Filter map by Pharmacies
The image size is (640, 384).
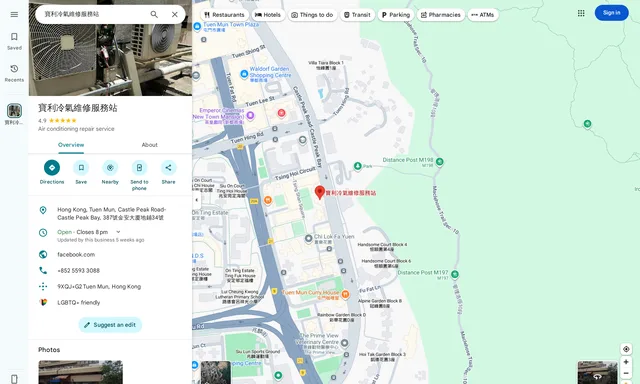440,15
